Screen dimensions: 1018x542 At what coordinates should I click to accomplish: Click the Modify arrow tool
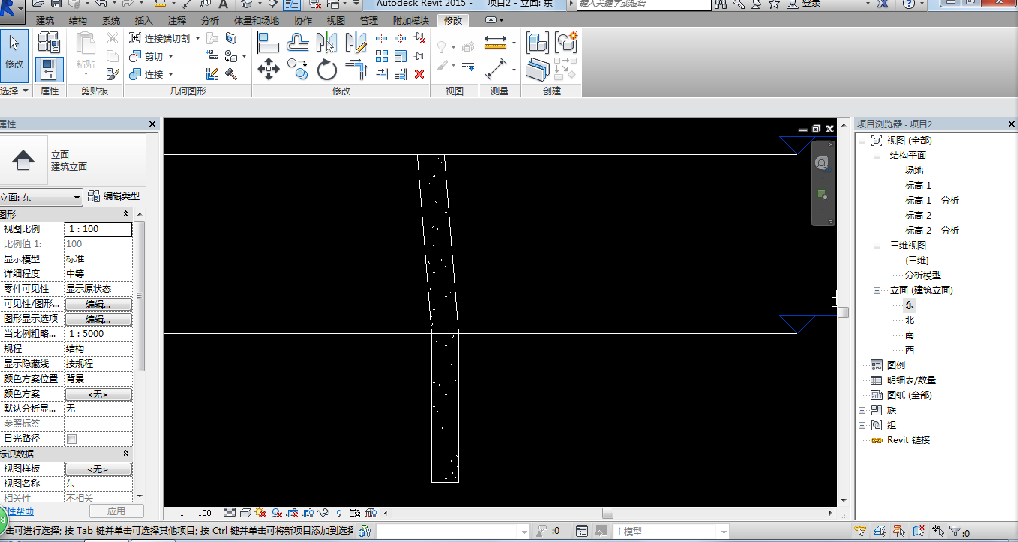[x=15, y=50]
